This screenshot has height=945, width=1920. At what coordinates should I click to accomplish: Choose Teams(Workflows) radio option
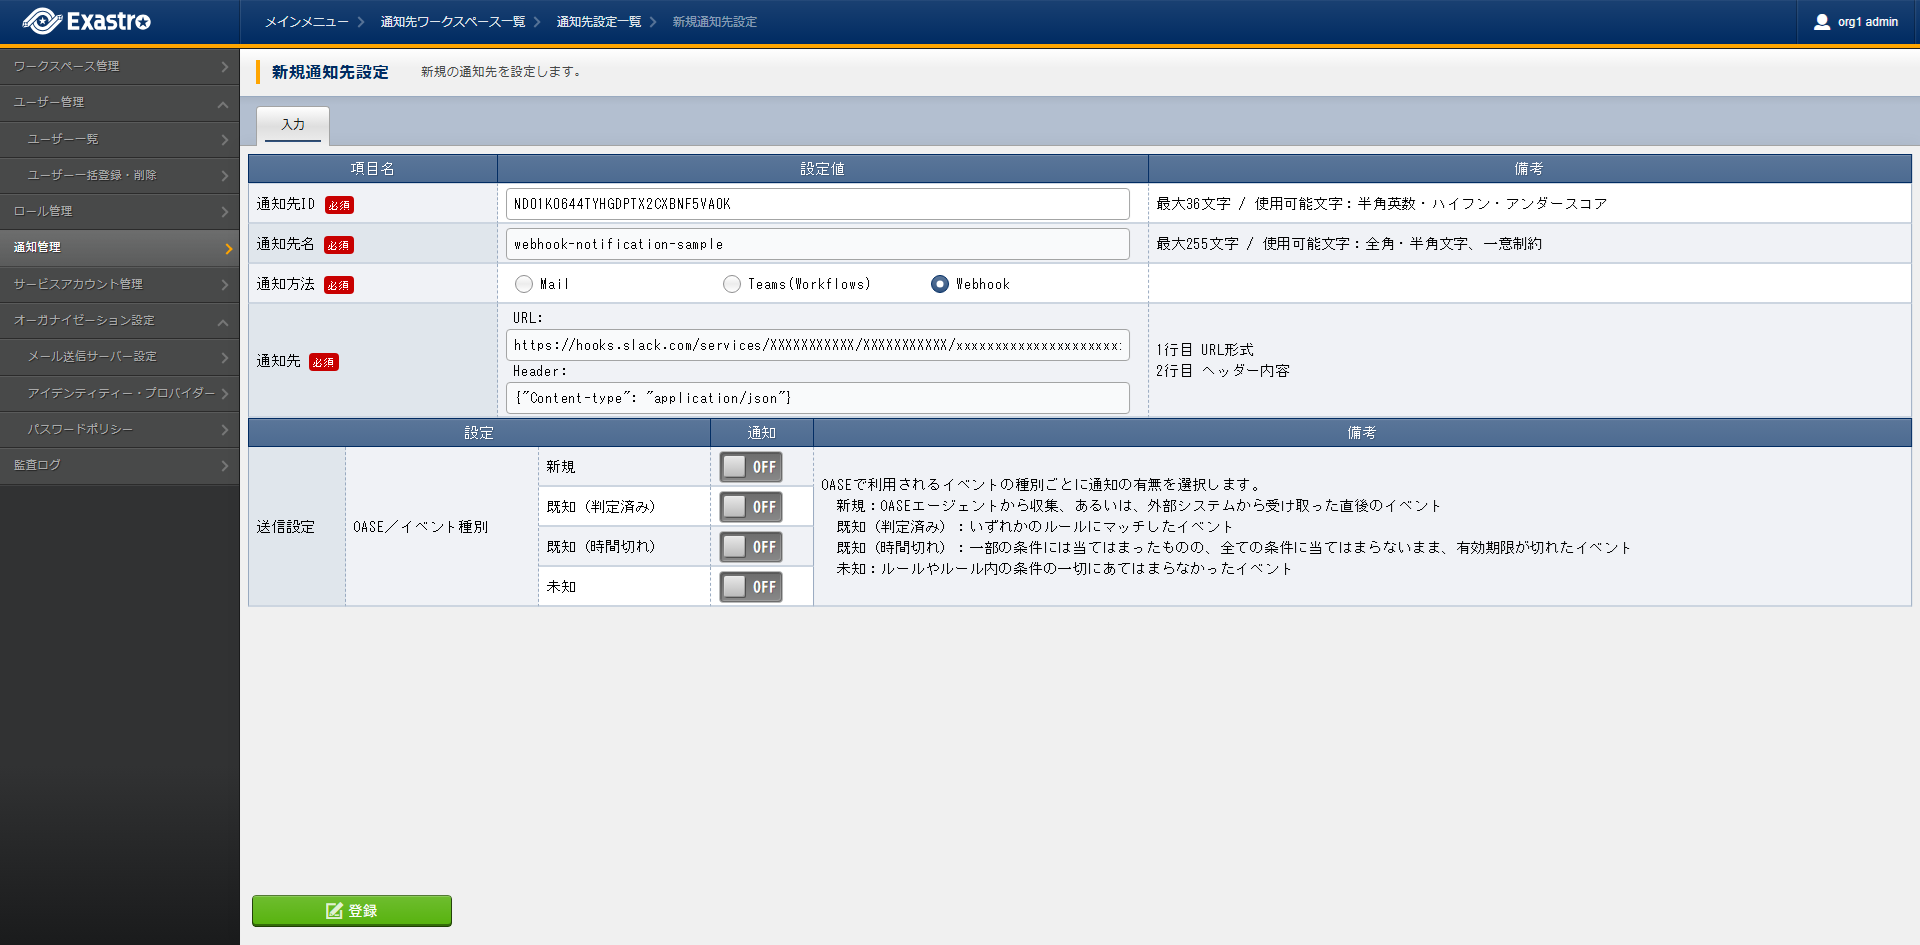732,284
